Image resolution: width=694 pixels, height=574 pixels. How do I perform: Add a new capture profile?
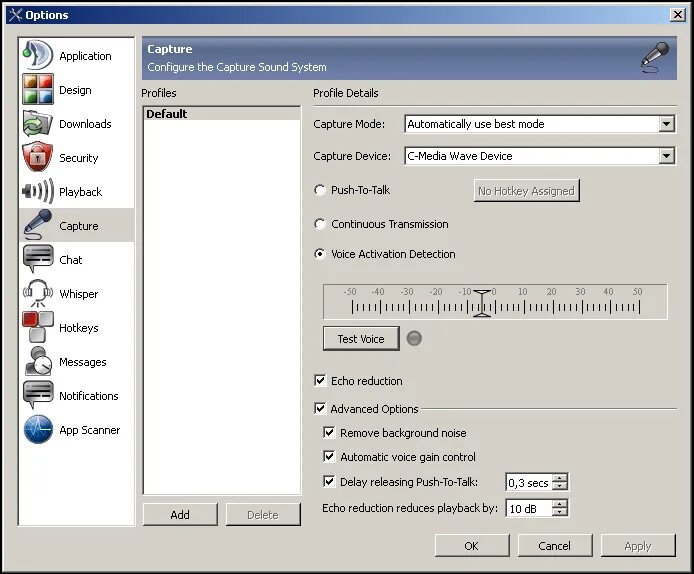click(180, 515)
